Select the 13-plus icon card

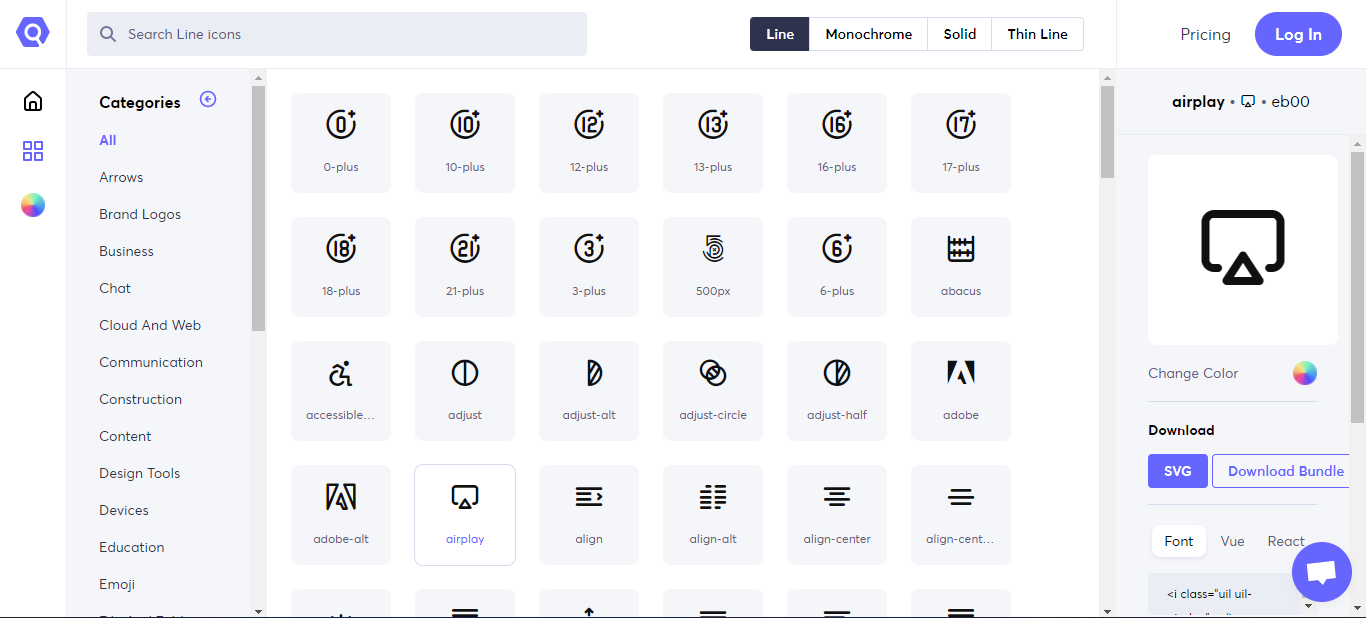[713, 143]
